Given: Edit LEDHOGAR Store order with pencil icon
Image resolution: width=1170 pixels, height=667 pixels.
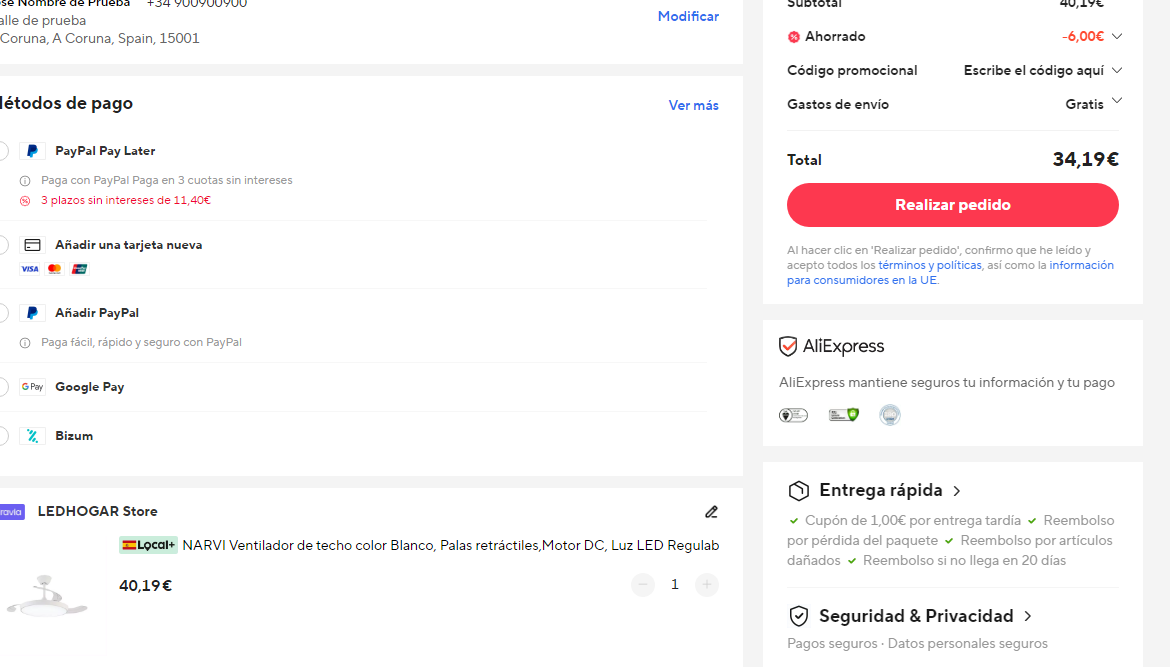Looking at the screenshot, I should 711,512.
